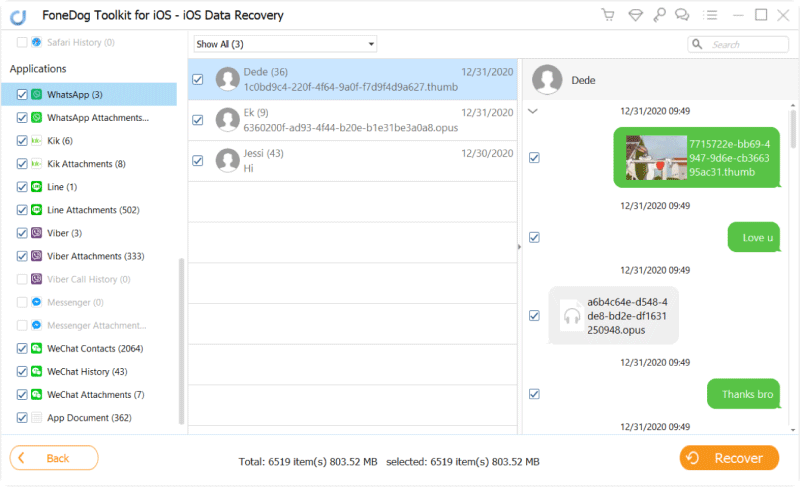Select Viber (3) category
Viewport: 800px width, 487px height.
coord(64,233)
